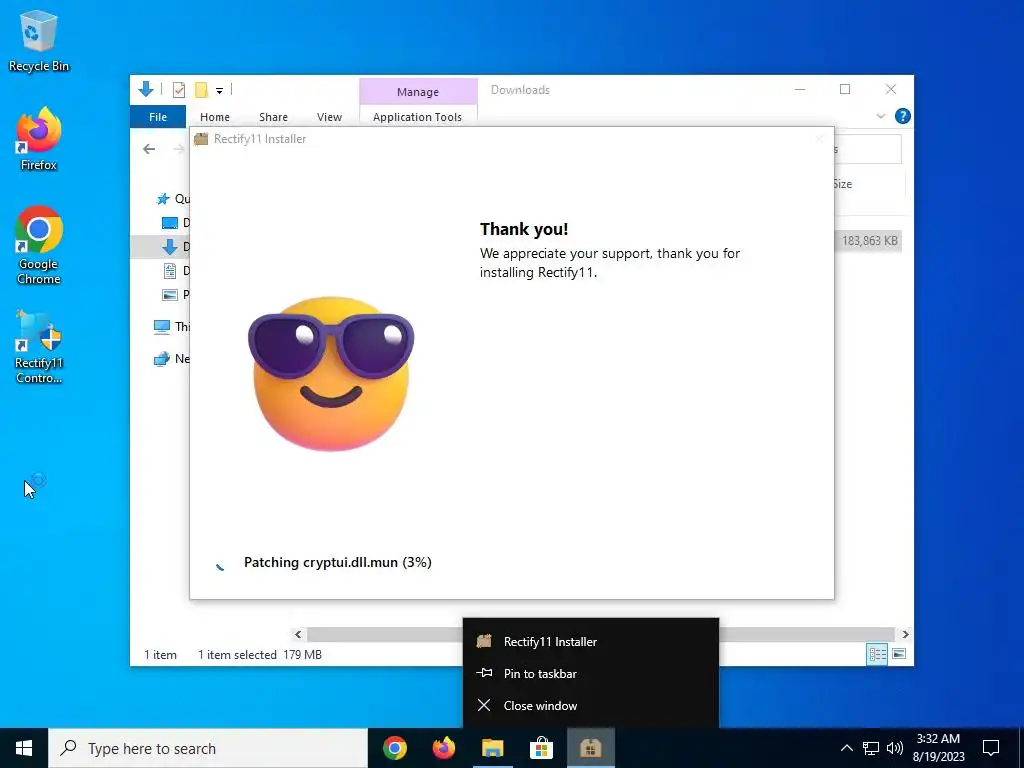Choose Pin to taskbar in jump list

(591, 673)
